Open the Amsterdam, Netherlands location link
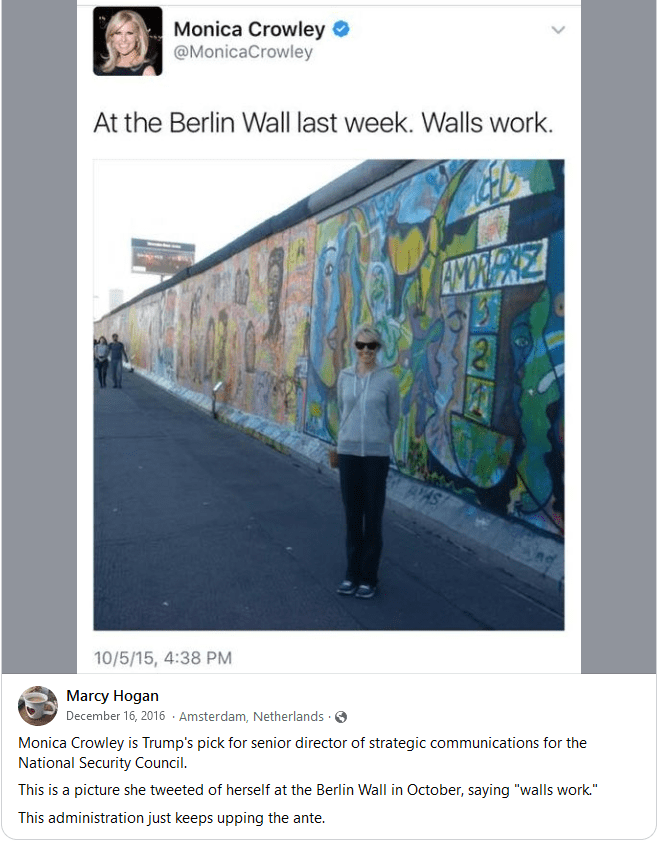 [x=251, y=717]
